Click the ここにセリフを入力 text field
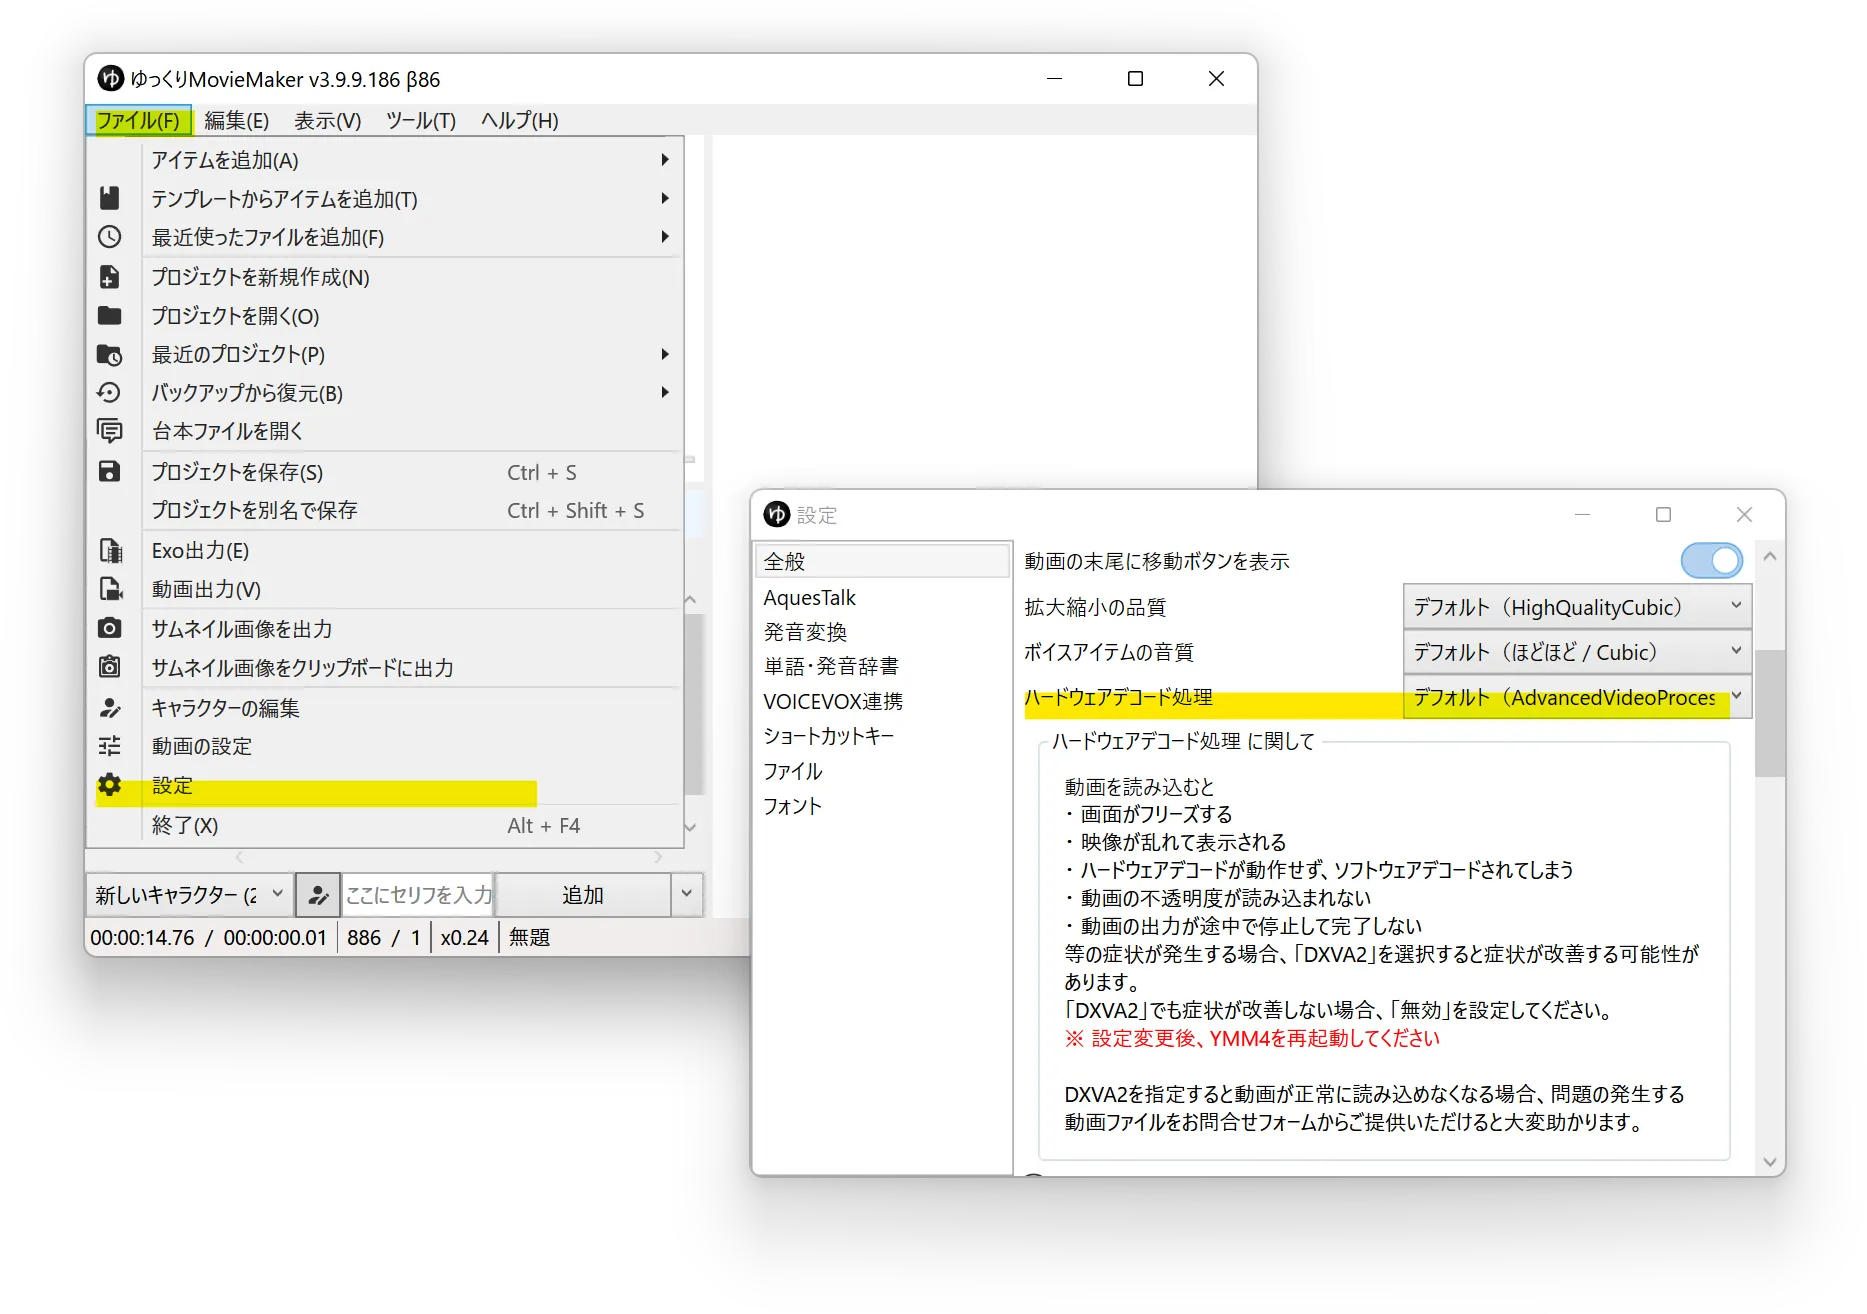Image resolution: width=1867 pixels, height=1314 pixels. (x=418, y=895)
